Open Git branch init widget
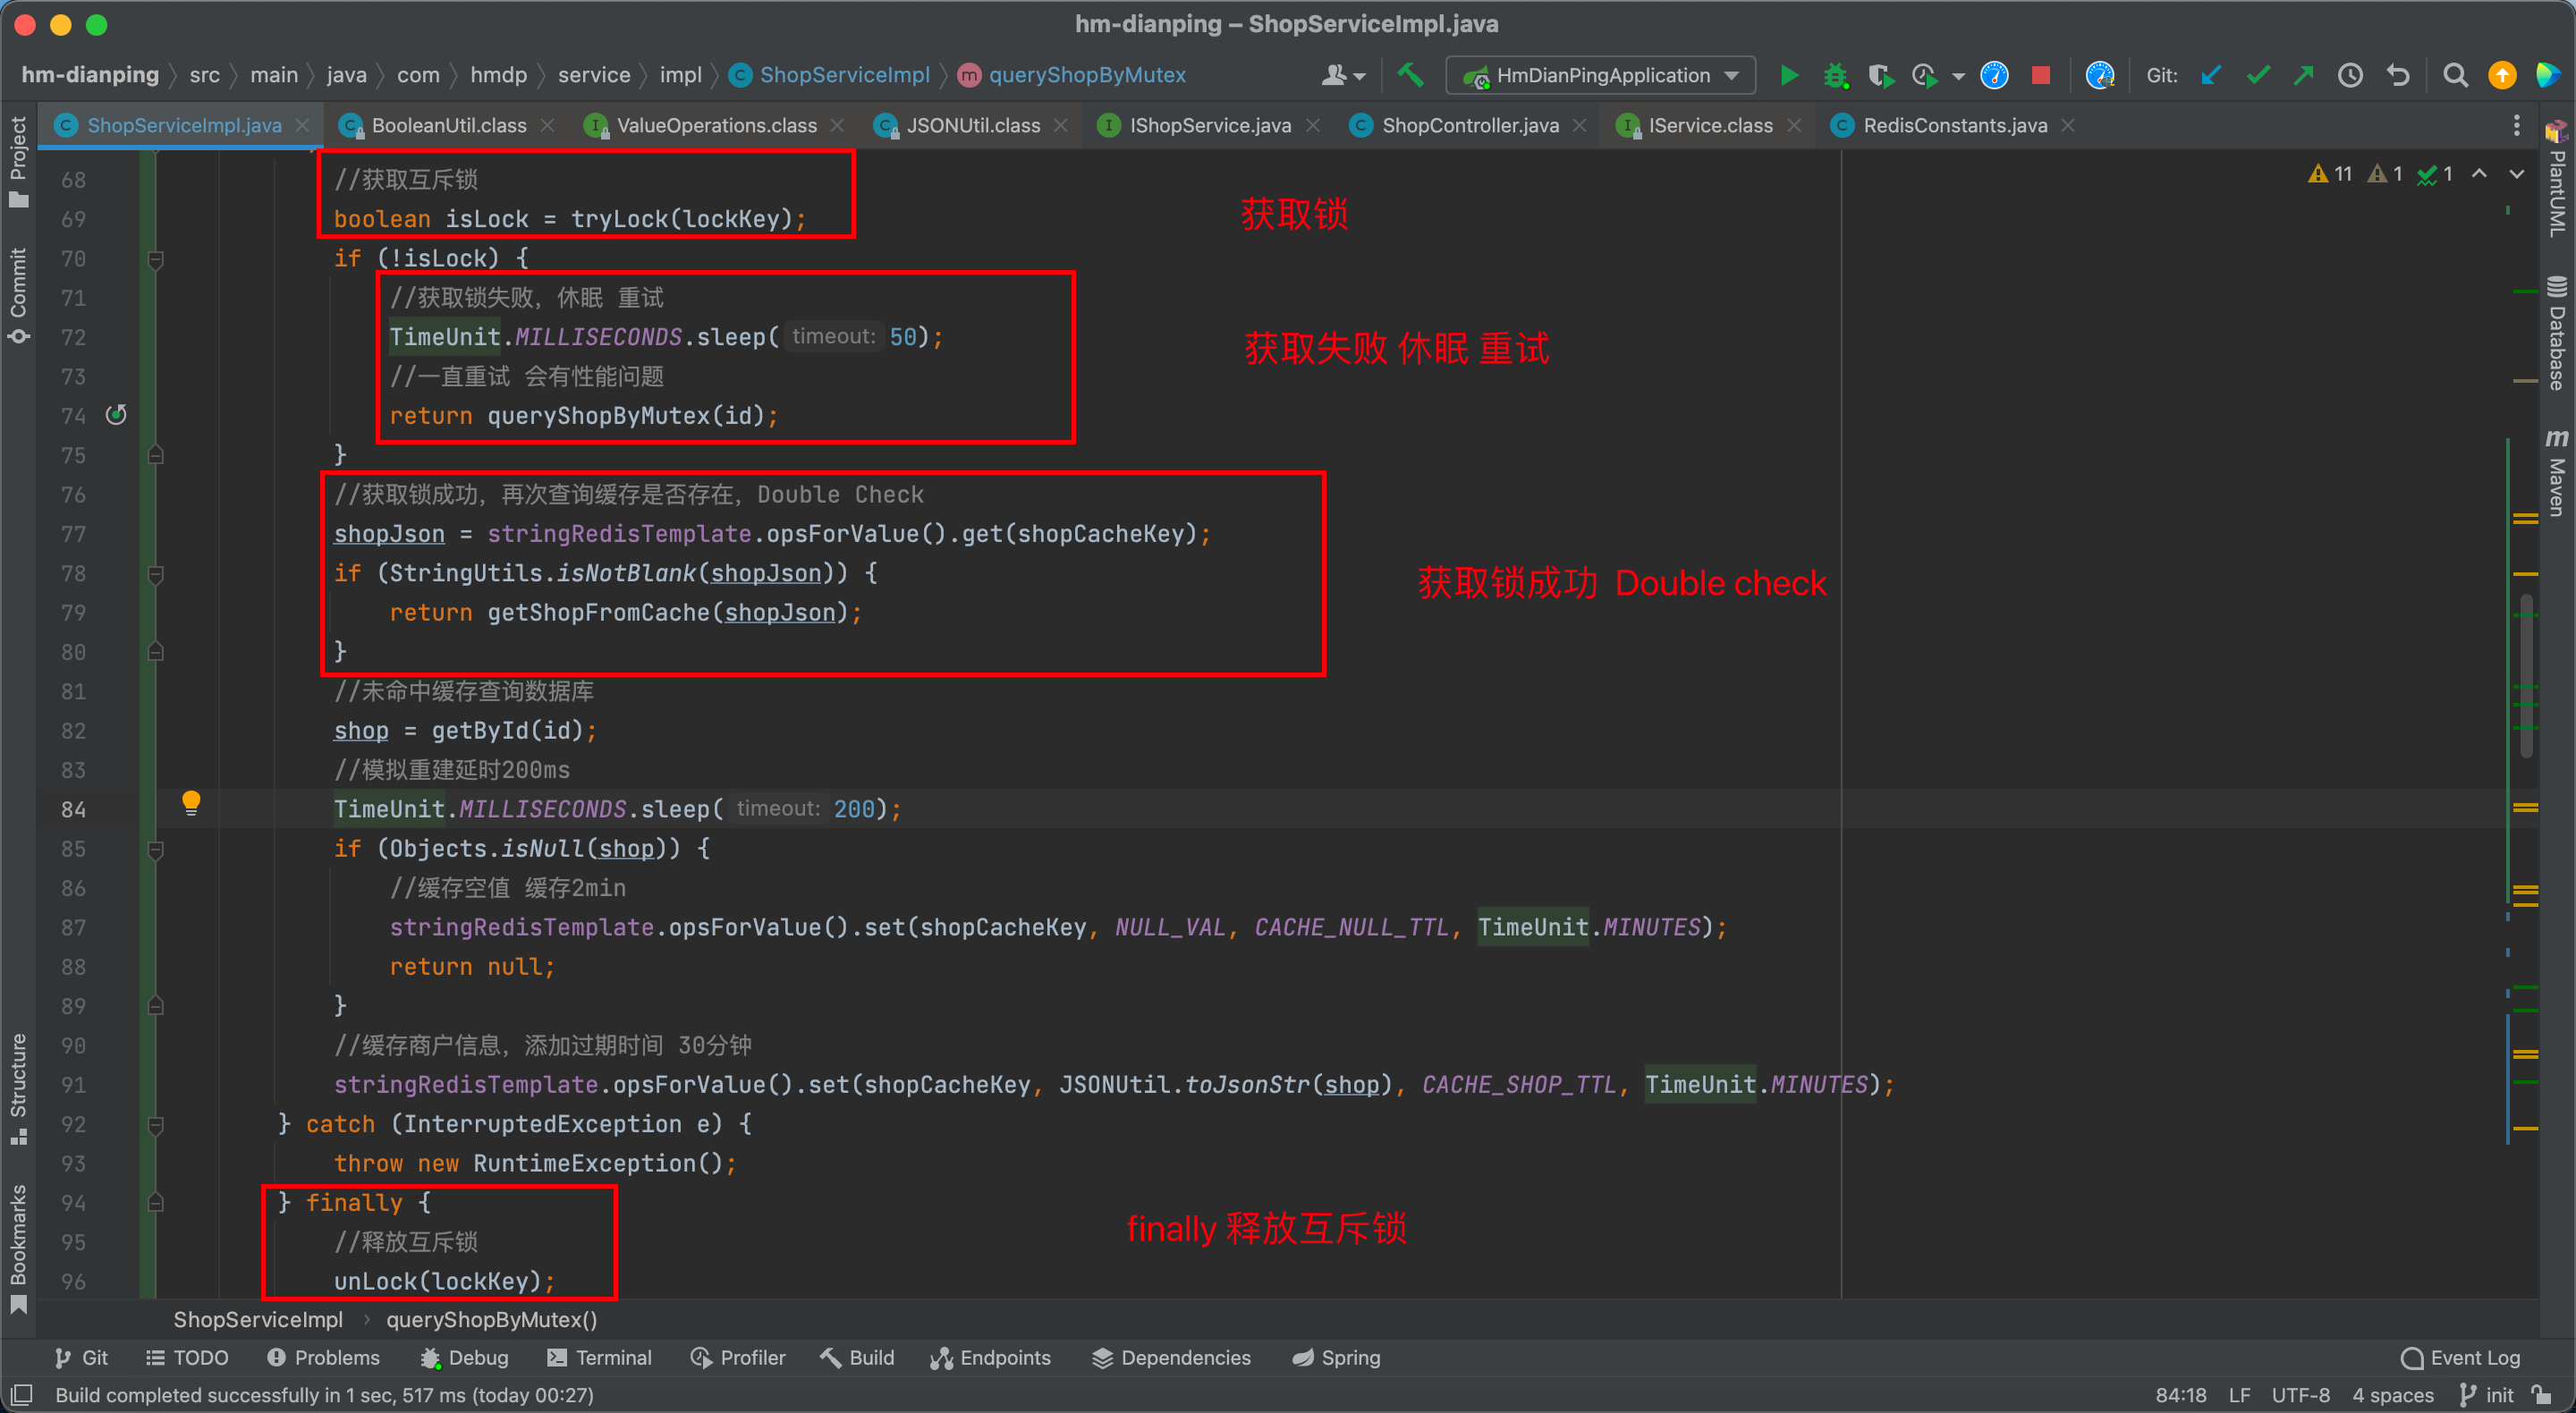The image size is (2576, 1413). click(2486, 1394)
